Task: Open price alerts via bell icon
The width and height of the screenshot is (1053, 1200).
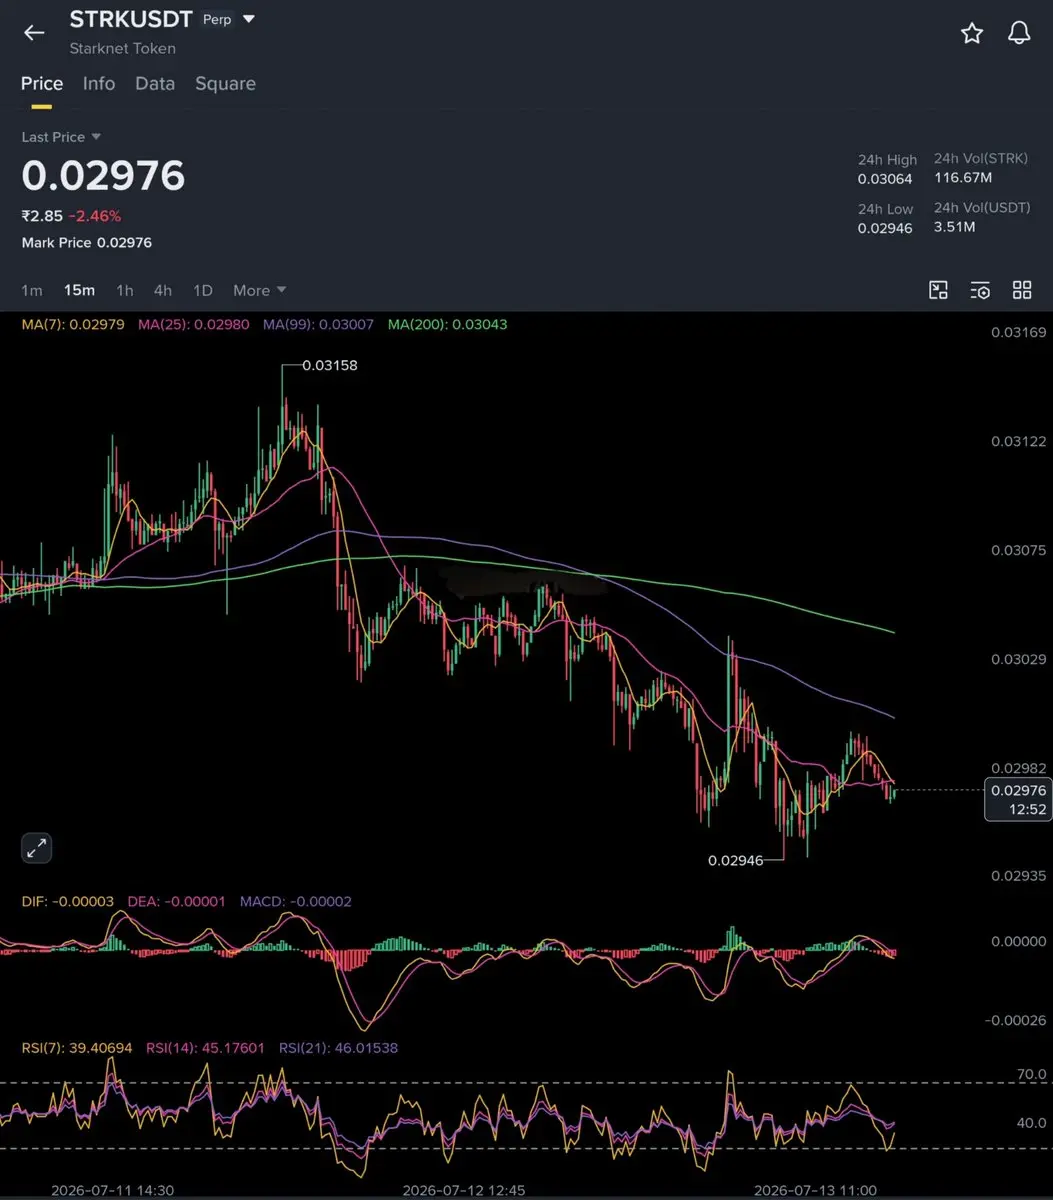Action: pyautogui.click(x=1019, y=33)
